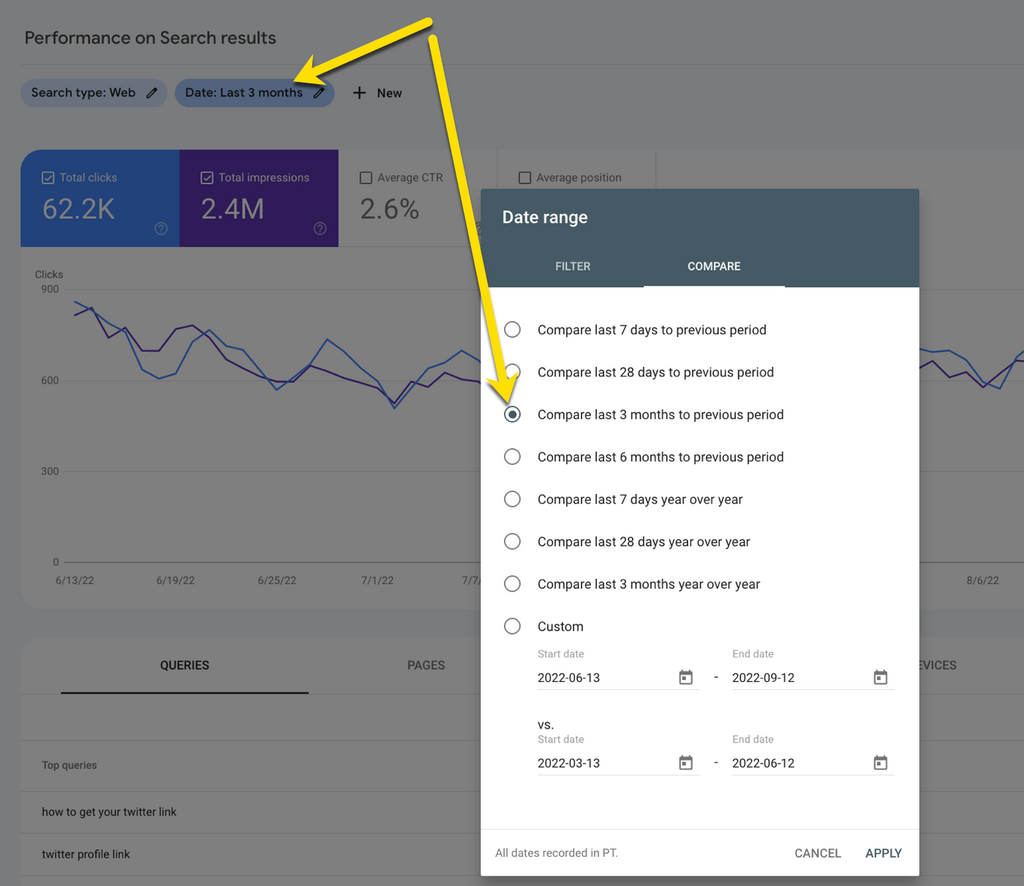Open calendar for the vs. Start date

pos(686,763)
